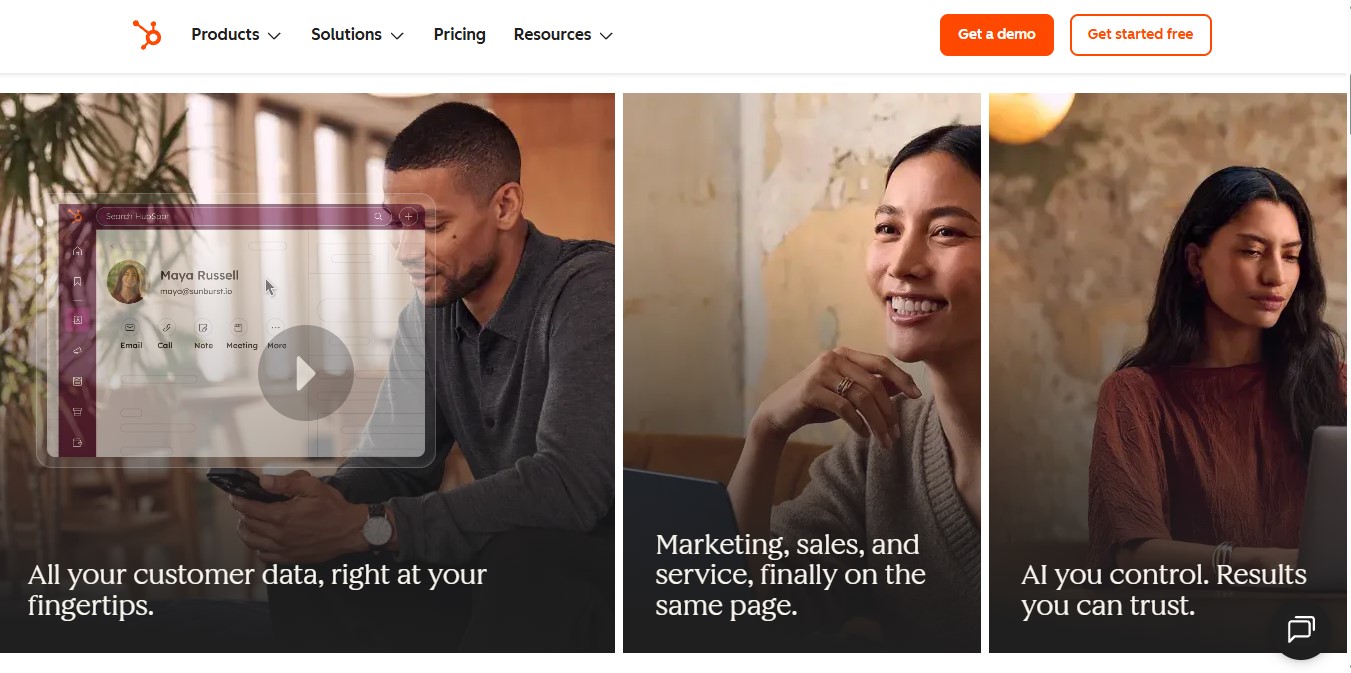This screenshot has width=1351, height=673.
Task: Open the Marketing, sales, and service card
Action: pyautogui.click(x=802, y=373)
